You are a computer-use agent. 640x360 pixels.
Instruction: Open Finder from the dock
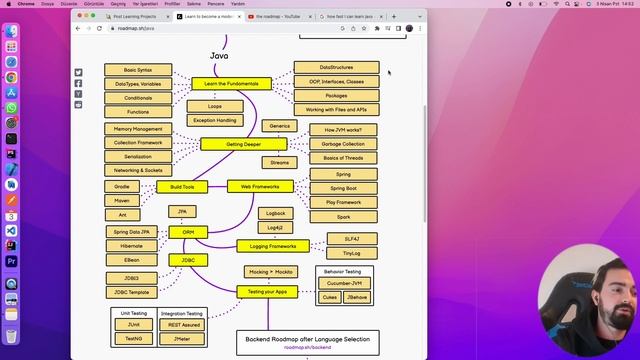11,31
